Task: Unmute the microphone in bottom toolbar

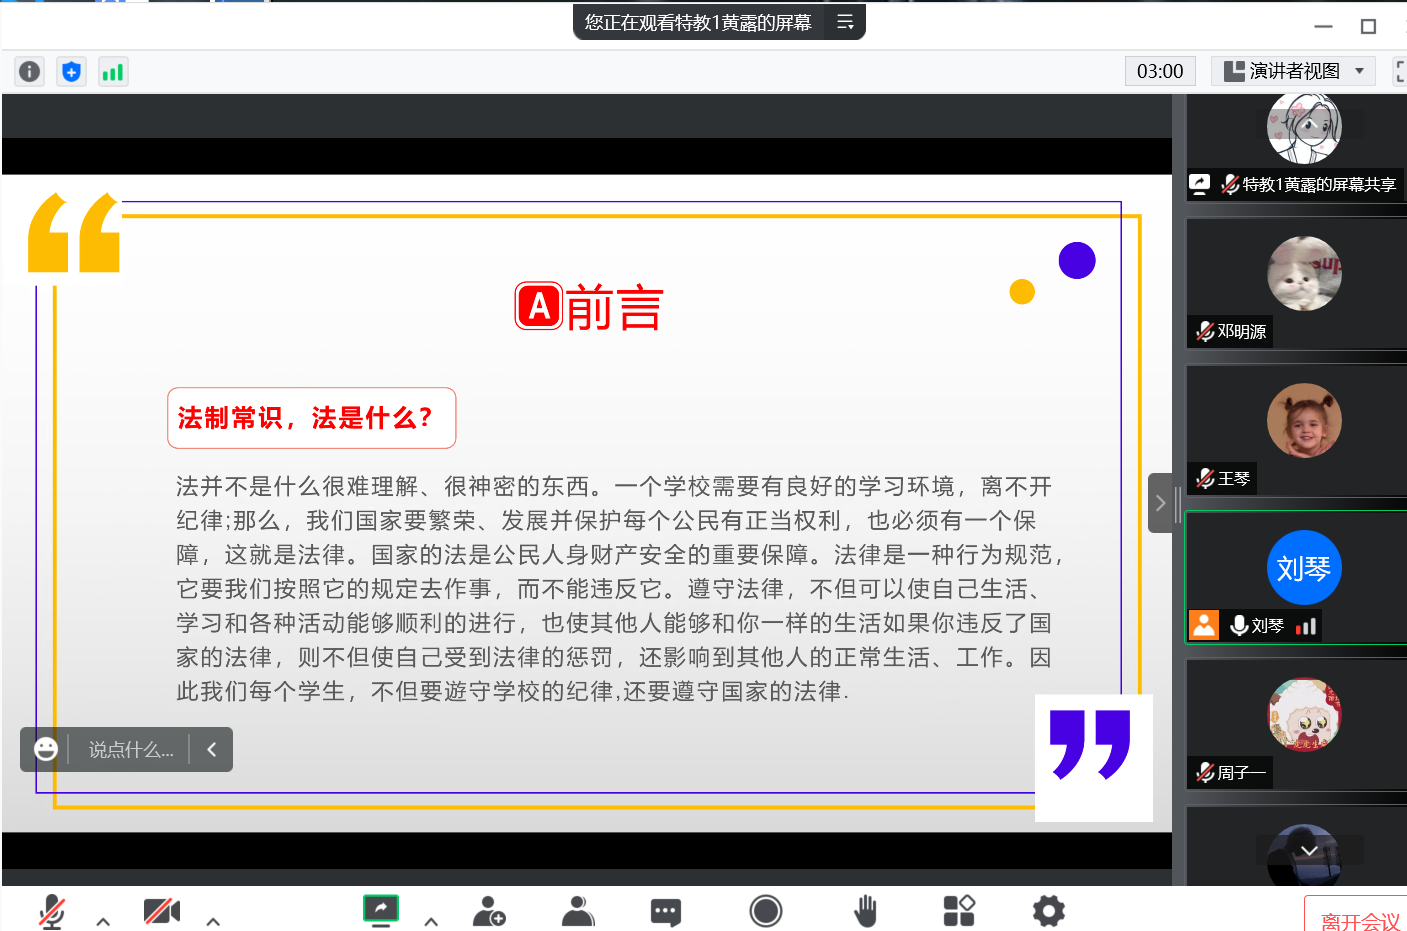Action: (51, 911)
